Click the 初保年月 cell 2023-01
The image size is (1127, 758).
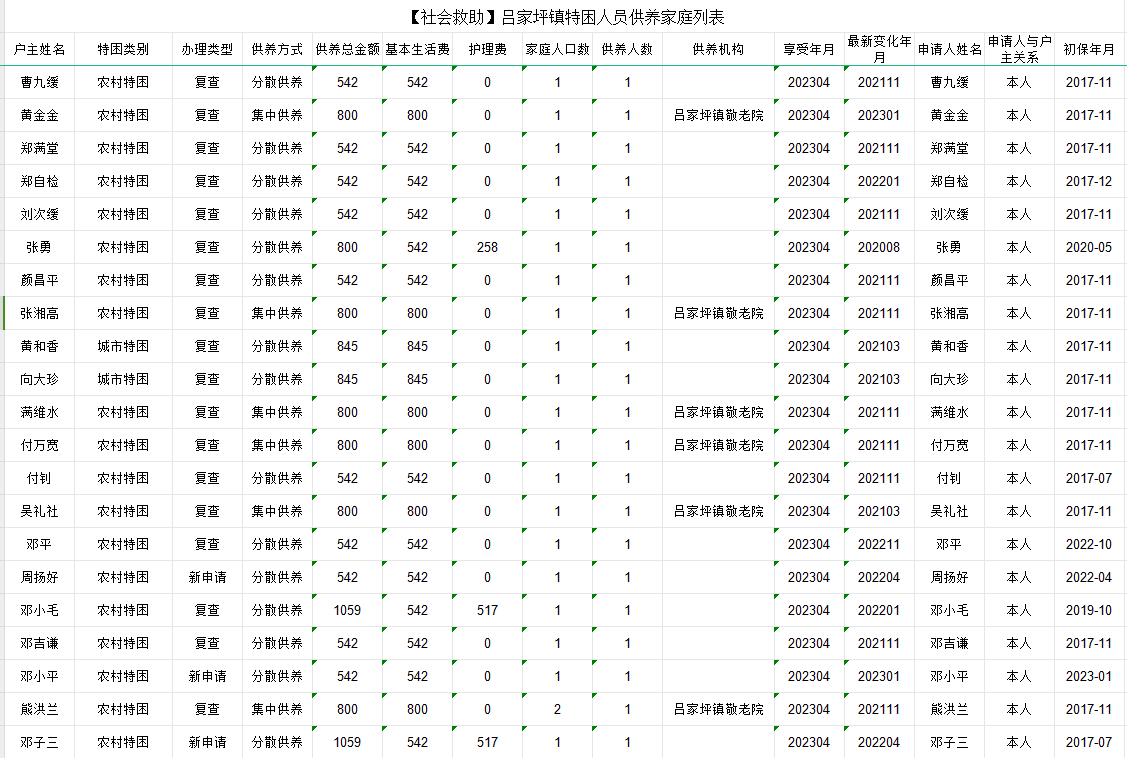tap(1088, 676)
